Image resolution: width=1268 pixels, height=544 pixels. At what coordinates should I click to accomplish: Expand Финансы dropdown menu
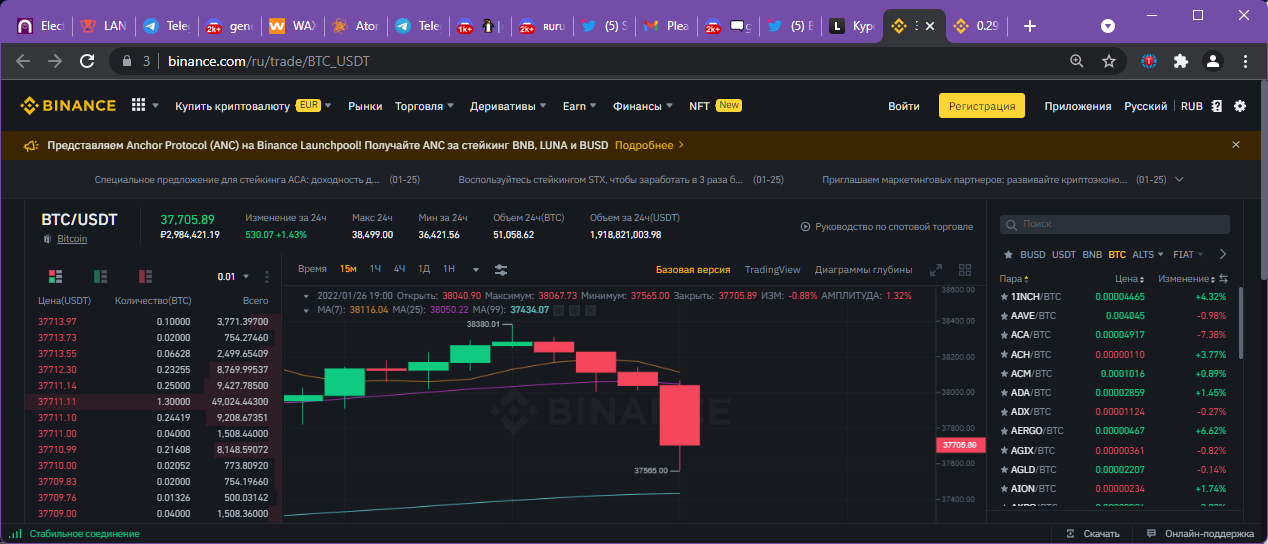tap(644, 106)
